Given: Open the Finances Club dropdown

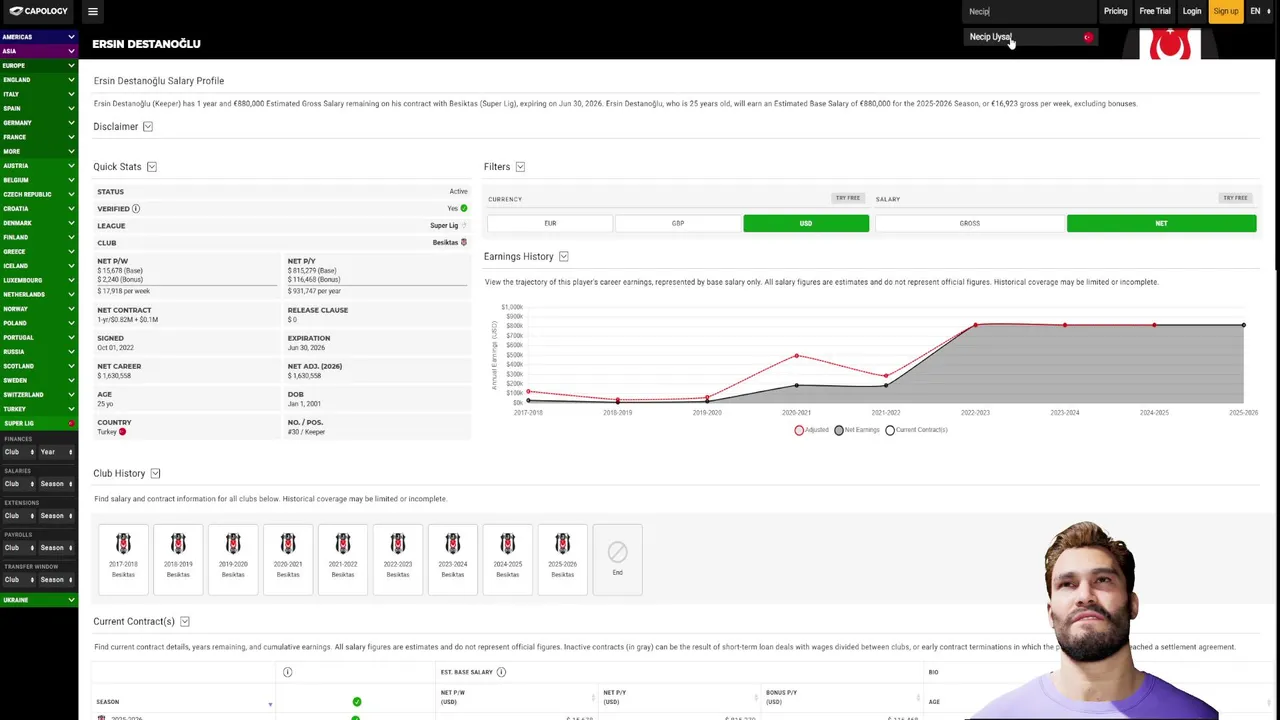Looking at the screenshot, I should [19, 452].
